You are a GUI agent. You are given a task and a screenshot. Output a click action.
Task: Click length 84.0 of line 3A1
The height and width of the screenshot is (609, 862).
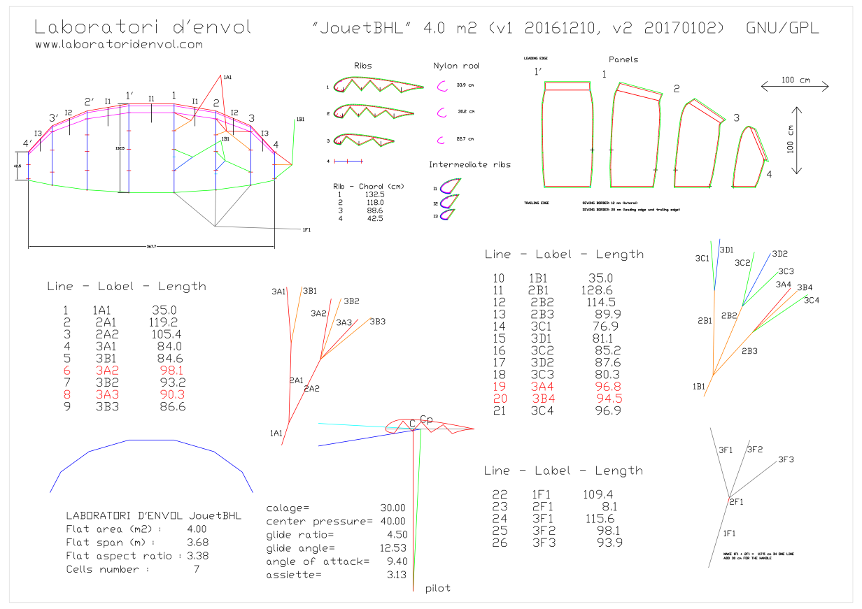[169, 347]
